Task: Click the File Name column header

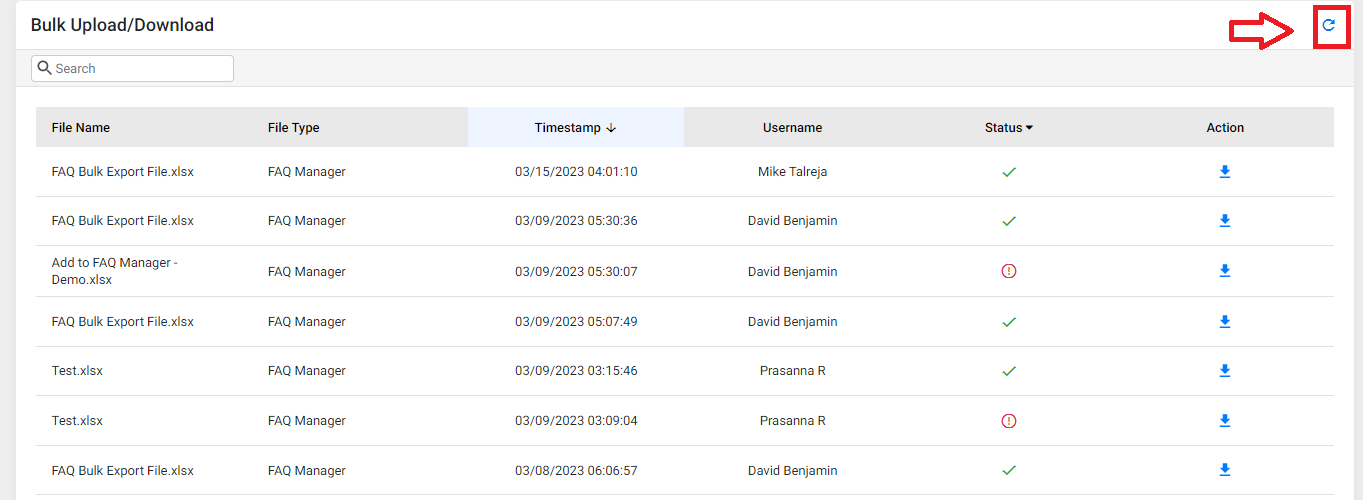Action: click(81, 128)
